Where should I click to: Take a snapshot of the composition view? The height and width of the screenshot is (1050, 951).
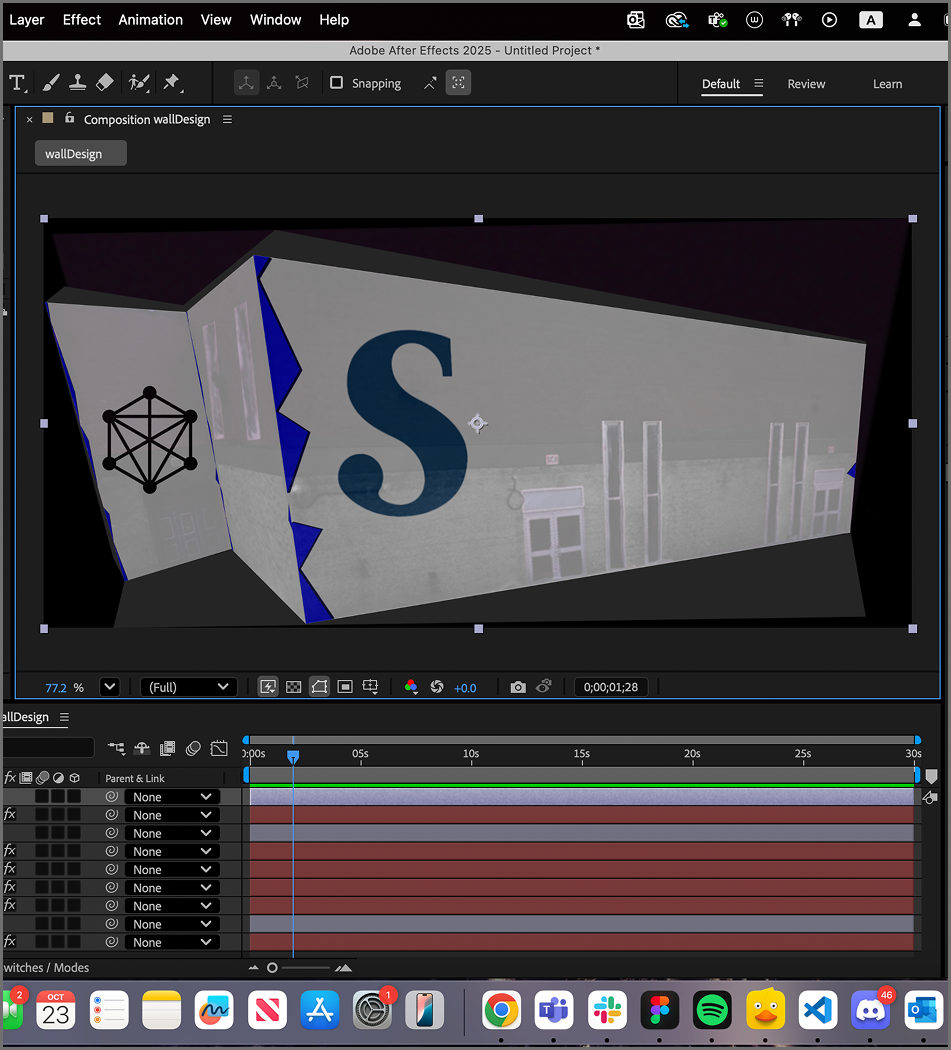[518, 687]
